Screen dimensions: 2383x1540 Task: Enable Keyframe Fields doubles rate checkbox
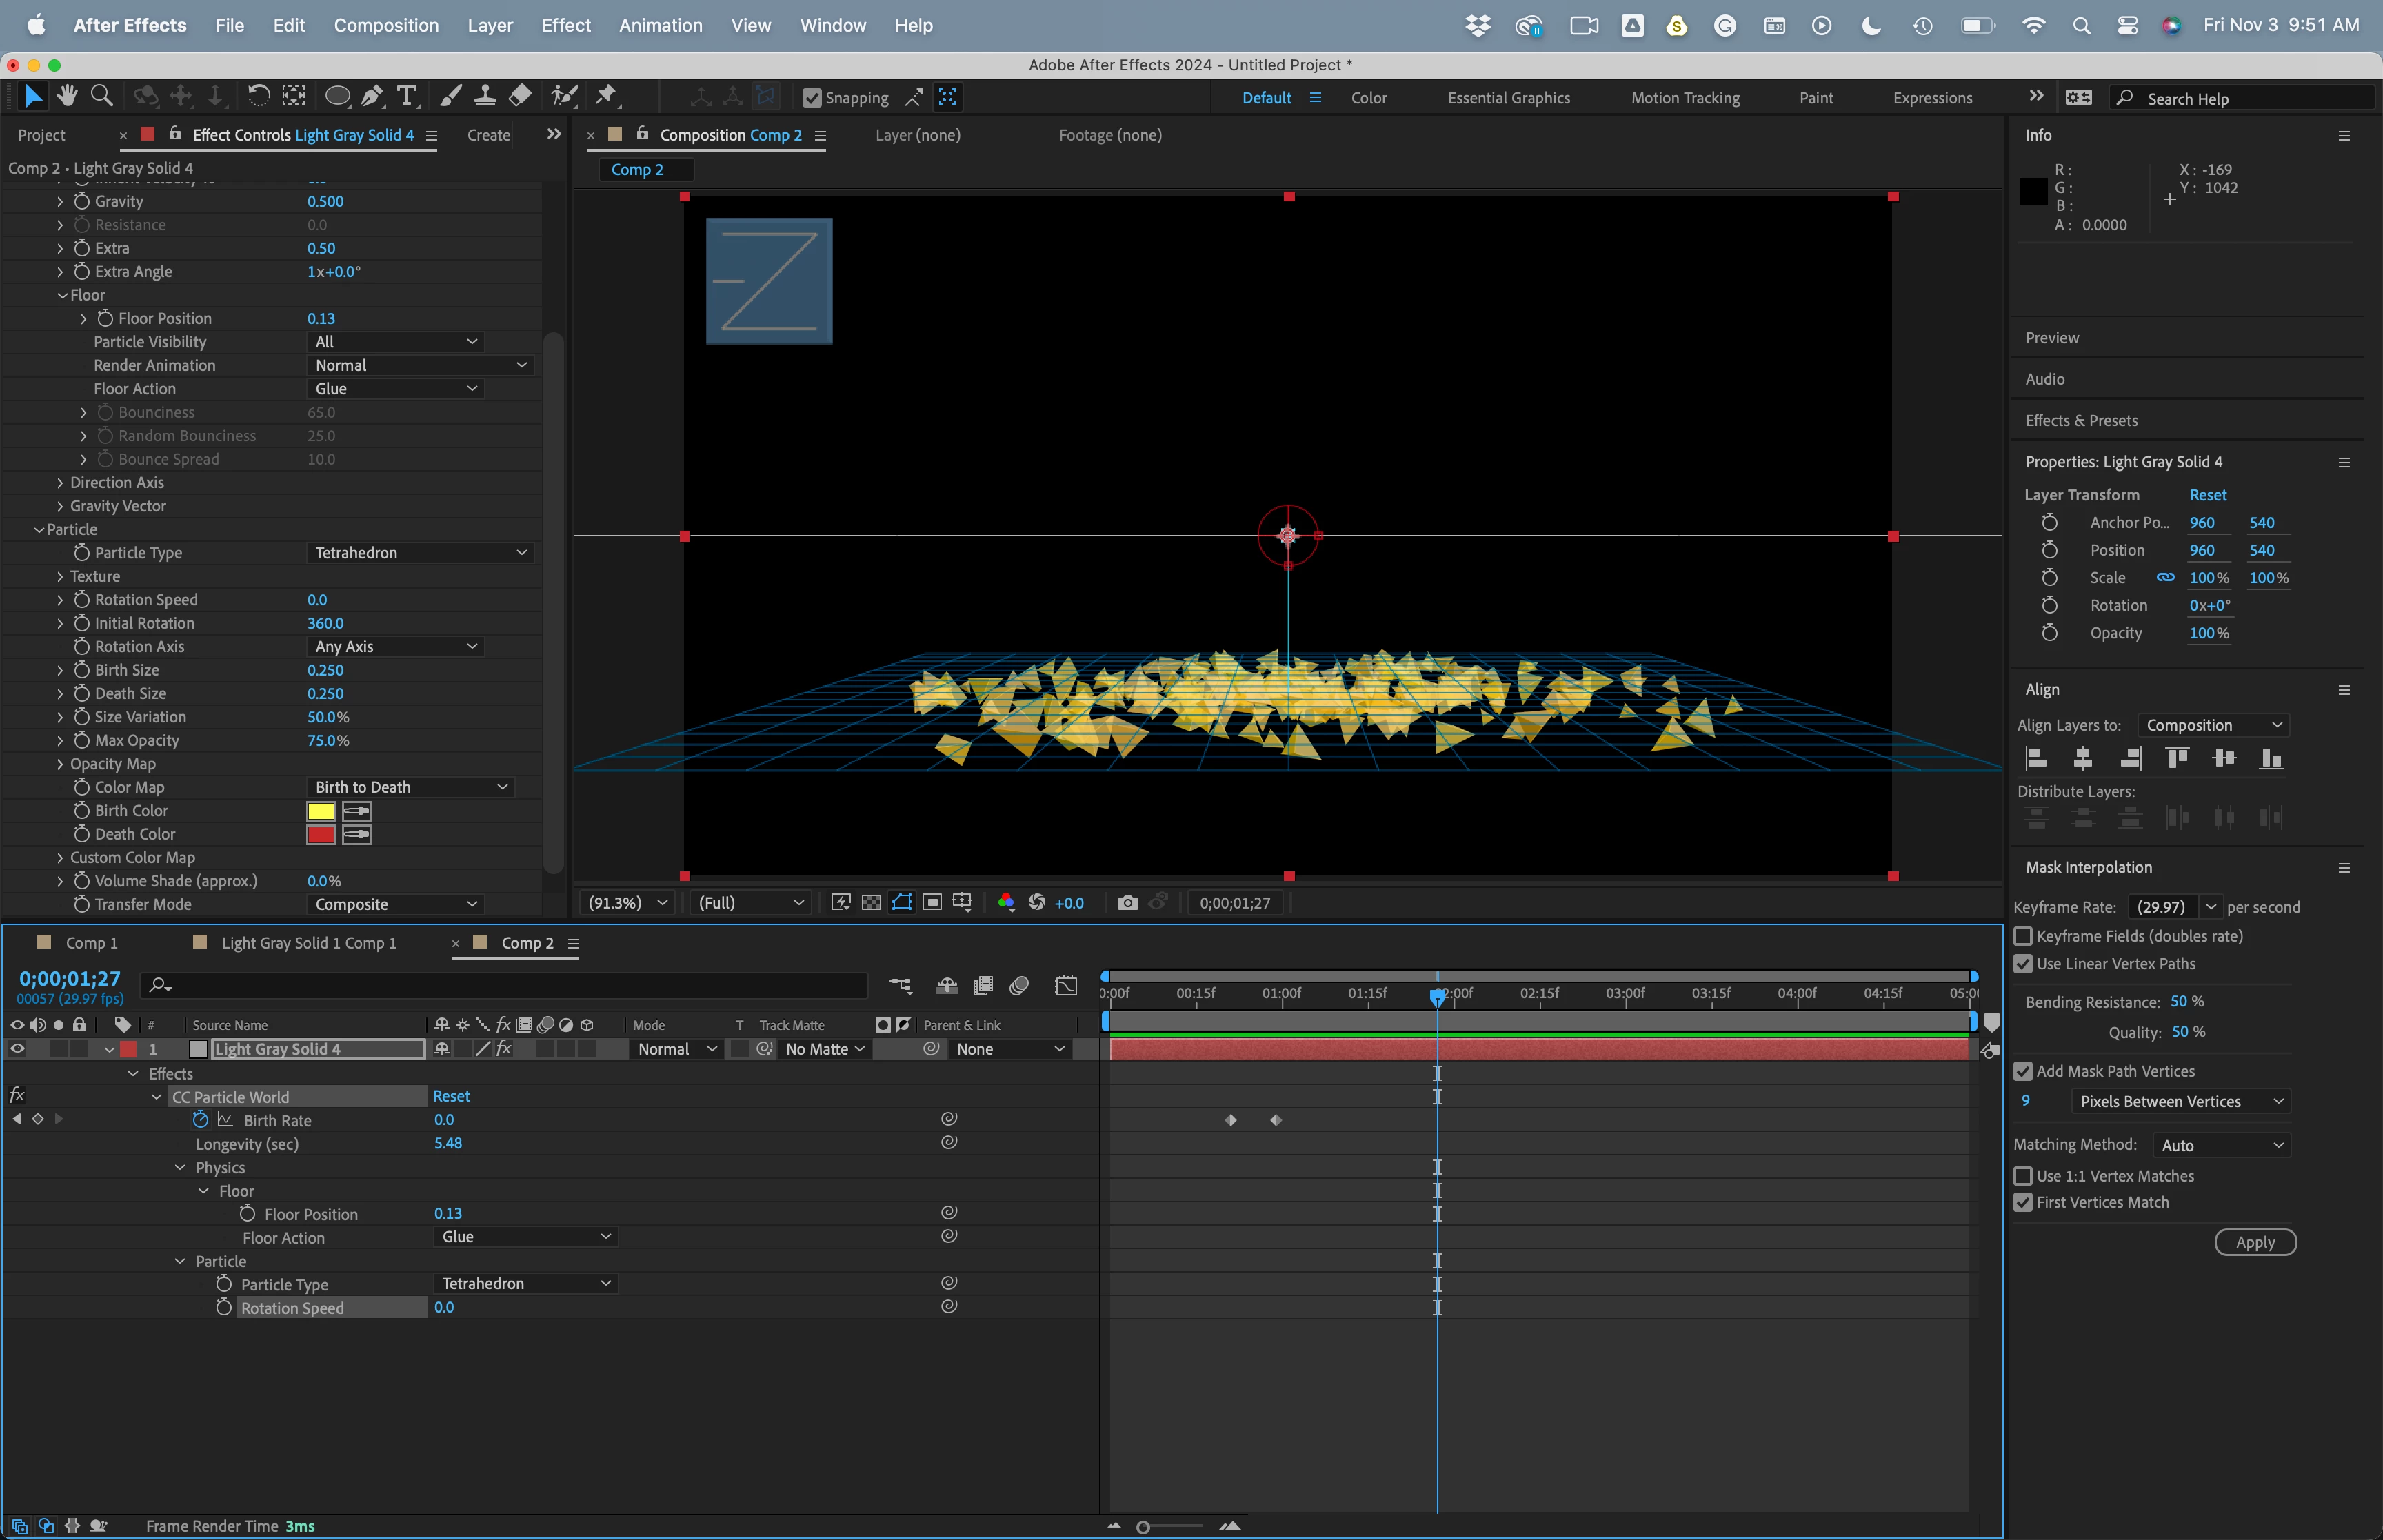pyautogui.click(x=2023, y=936)
